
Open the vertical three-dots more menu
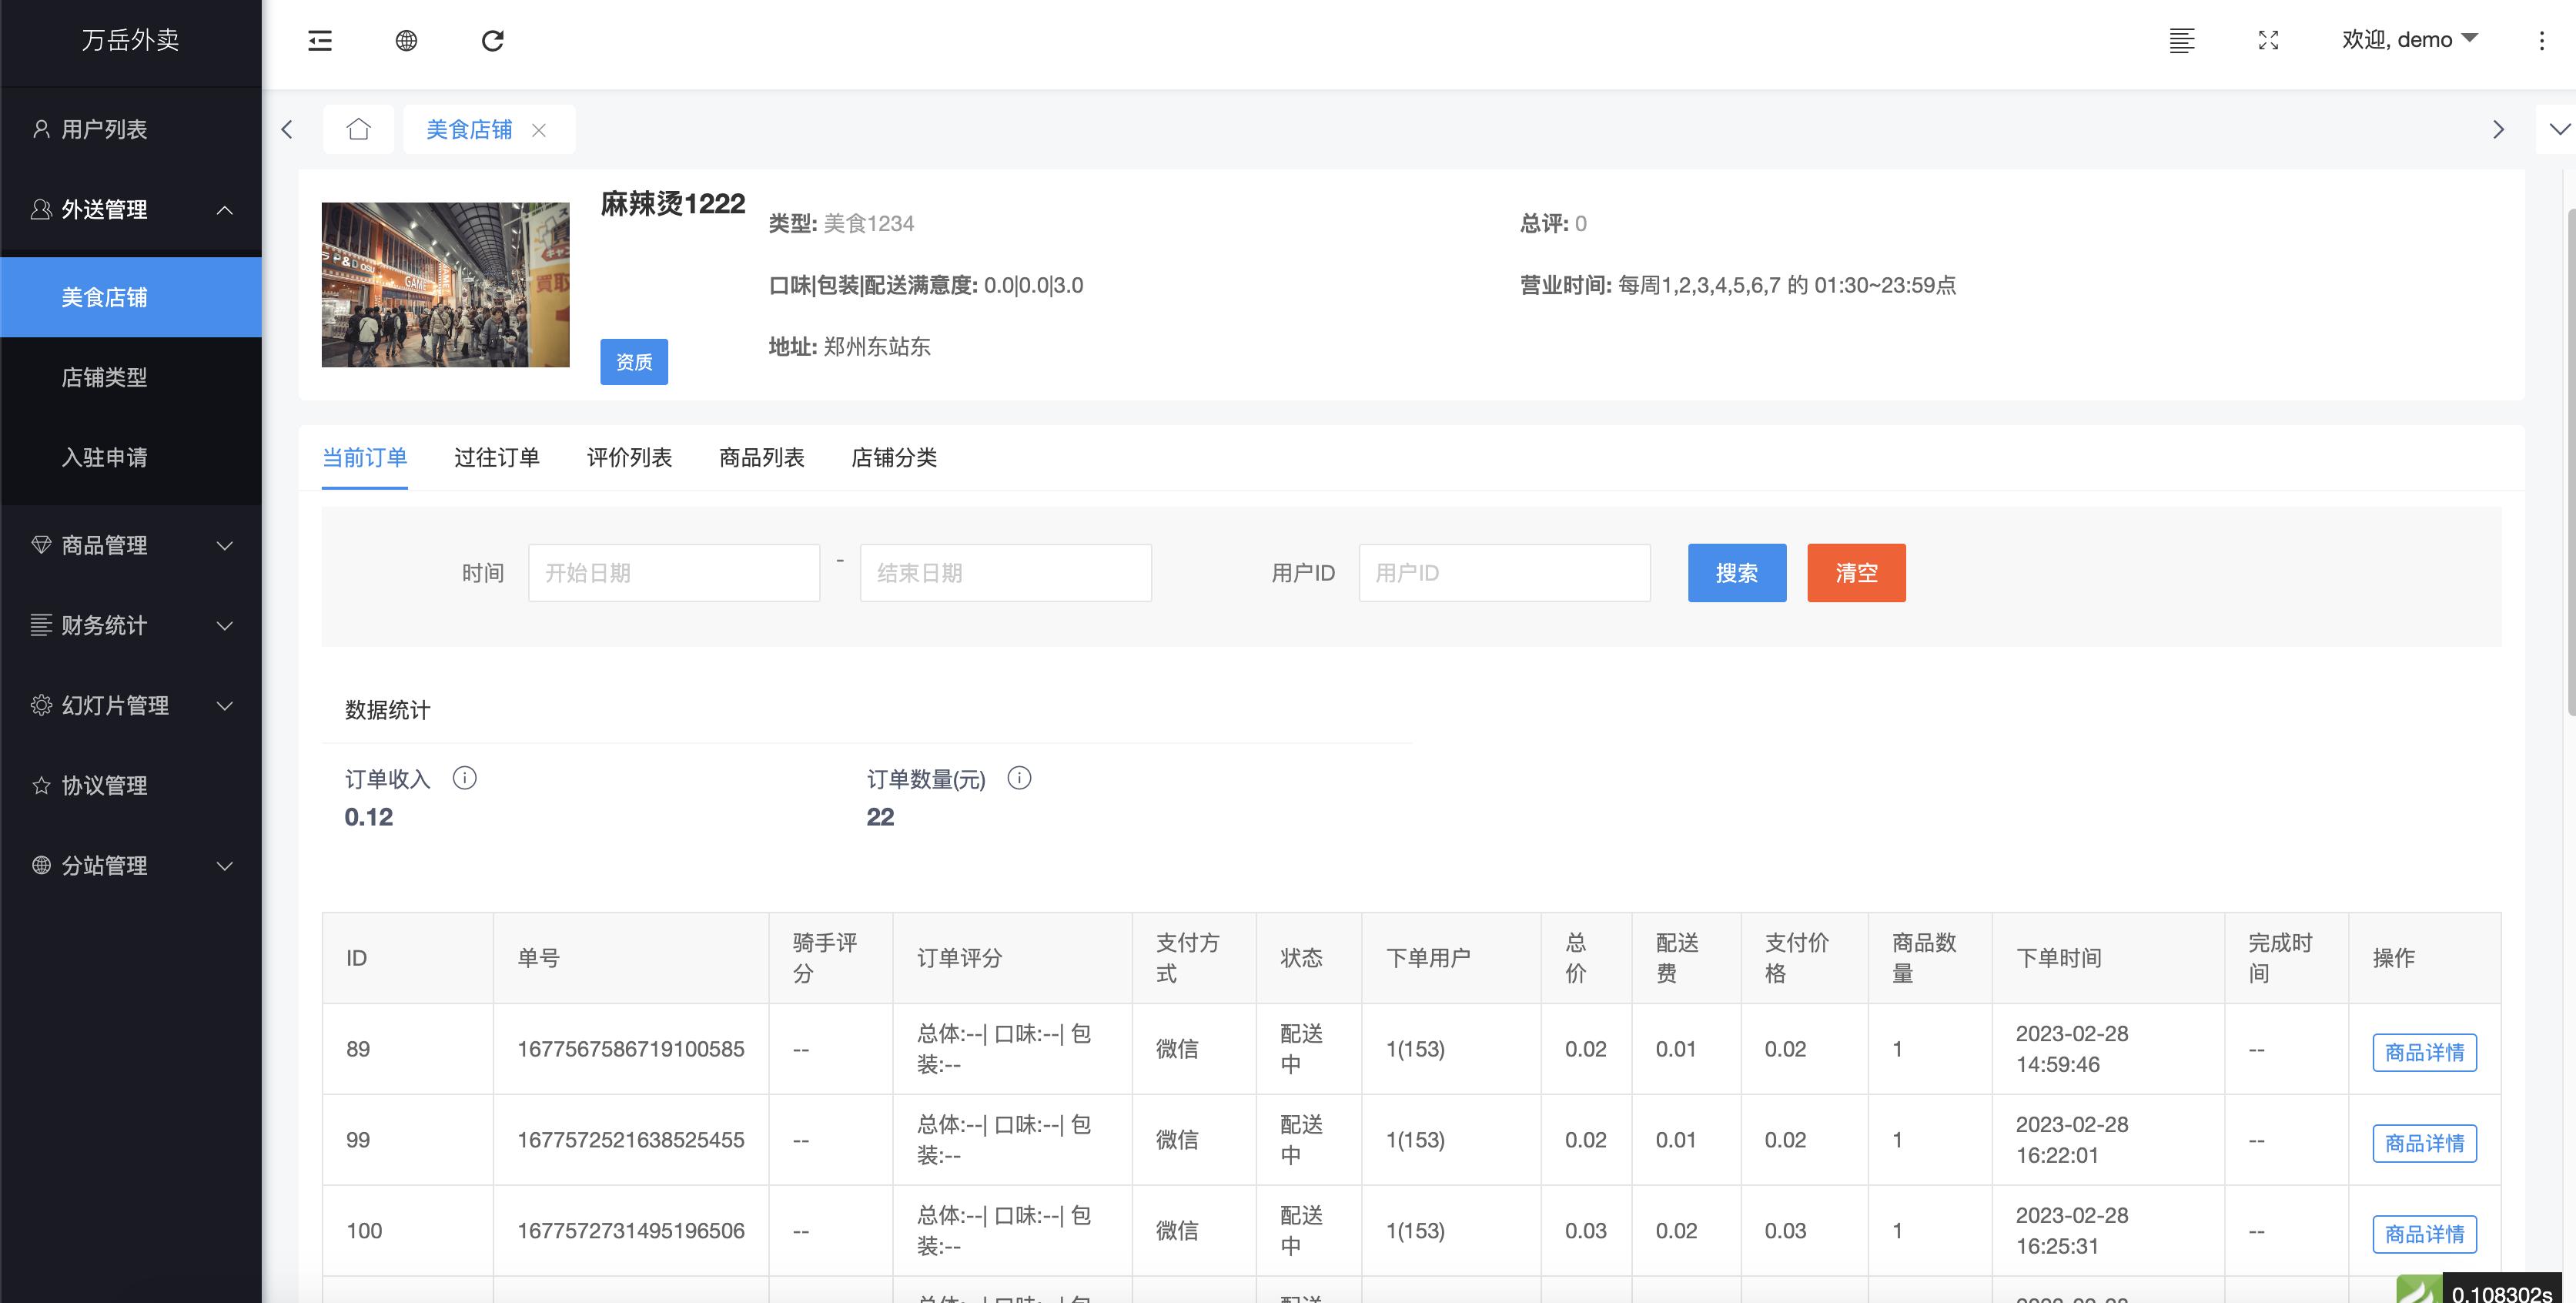(2541, 40)
